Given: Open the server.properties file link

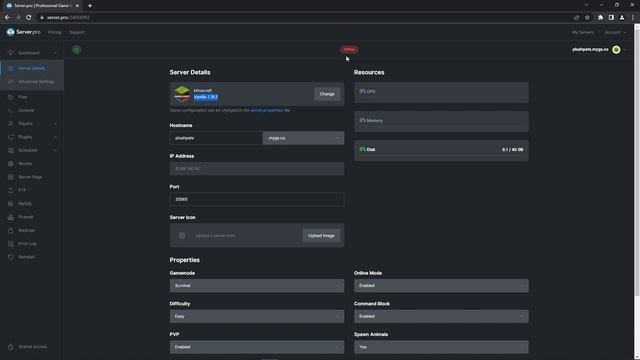Looking at the screenshot, I should tap(267, 110).
